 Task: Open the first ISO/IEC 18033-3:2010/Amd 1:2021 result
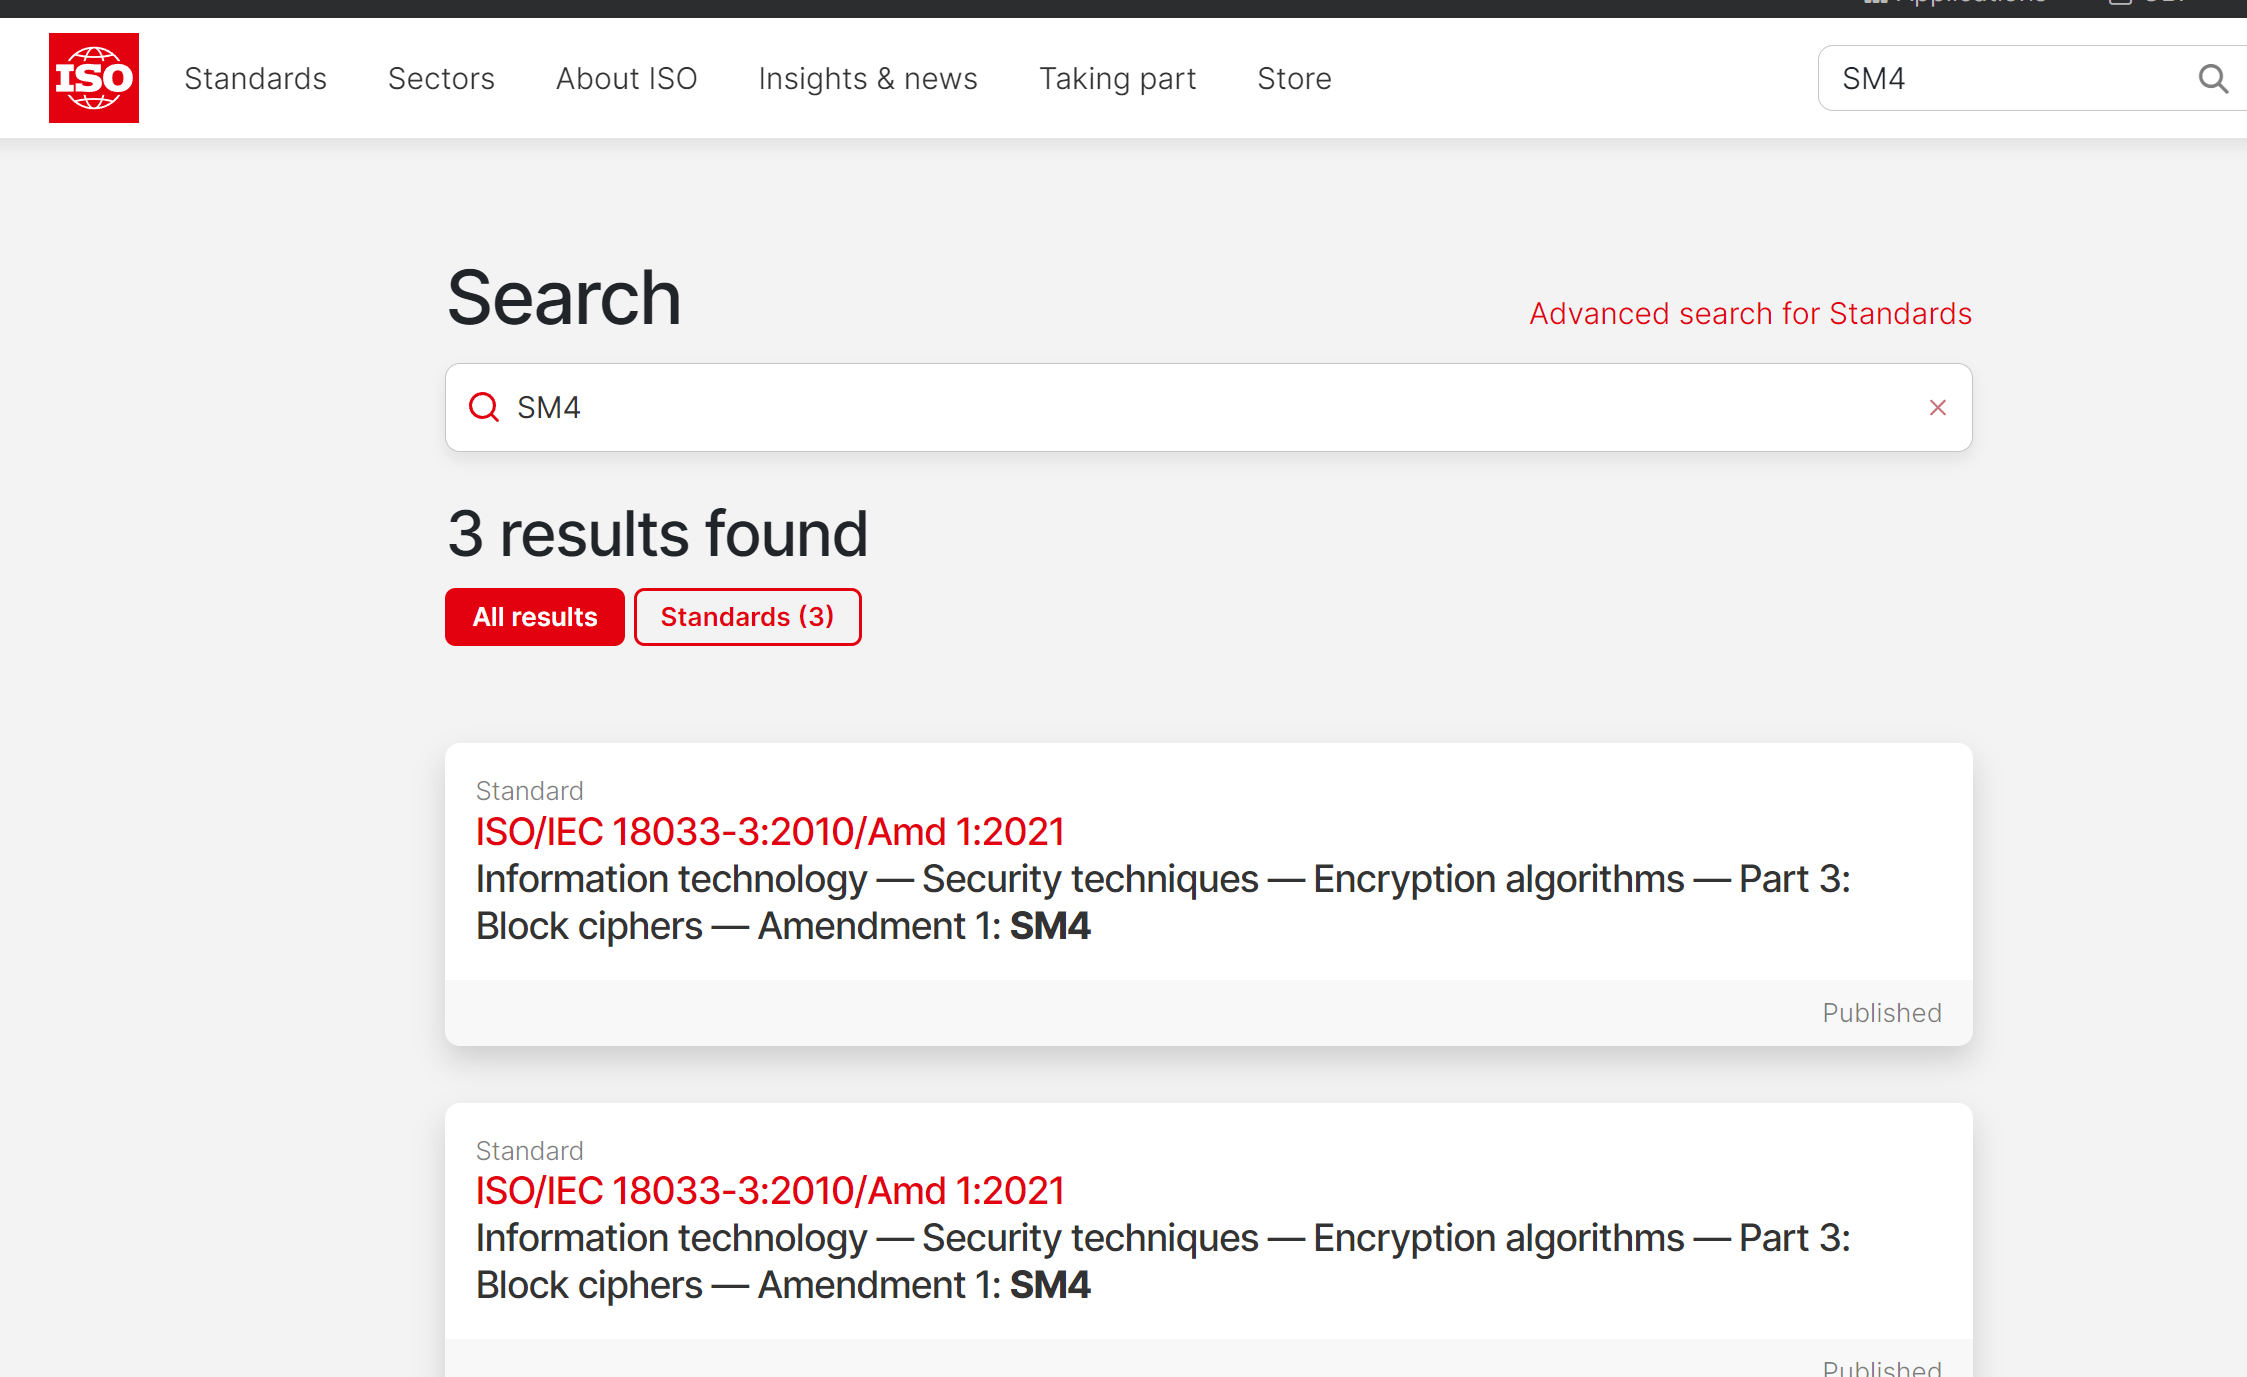tap(769, 831)
